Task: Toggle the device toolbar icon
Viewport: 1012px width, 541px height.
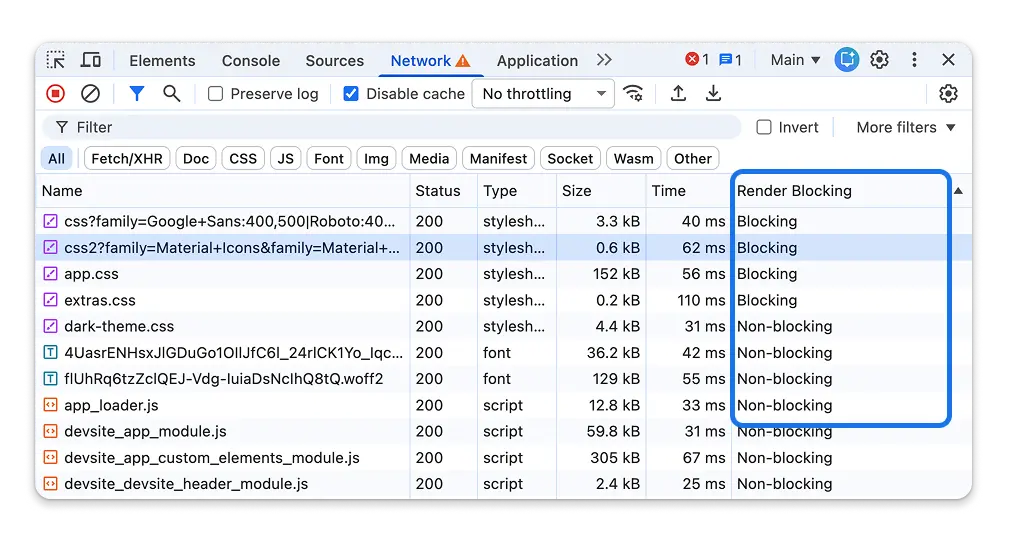Action: click(x=91, y=60)
